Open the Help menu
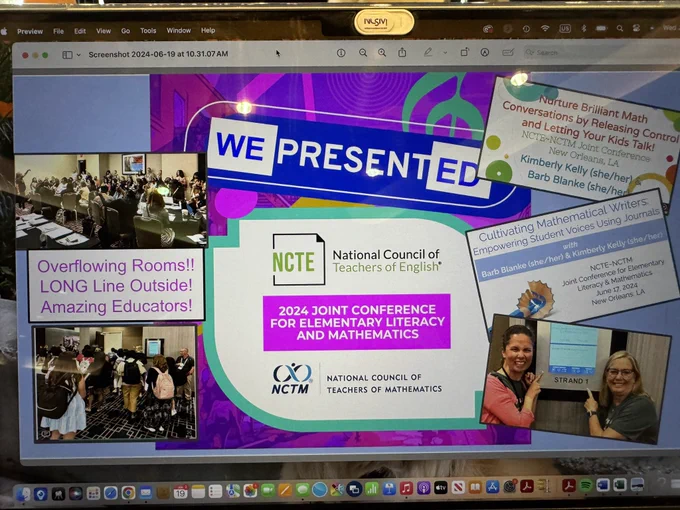This screenshot has height=510, width=680. 208,30
